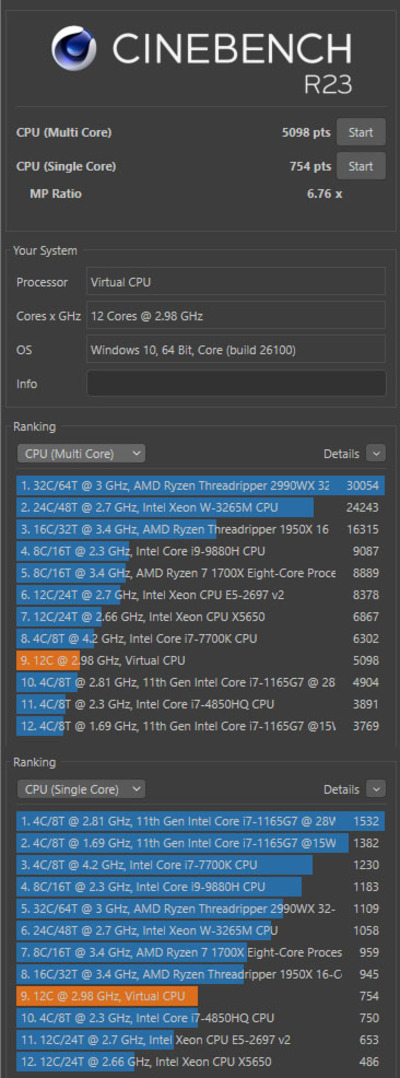Select Core i7-7700K row scoring 1230
The image size is (400, 1078).
[x=200, y=864]
